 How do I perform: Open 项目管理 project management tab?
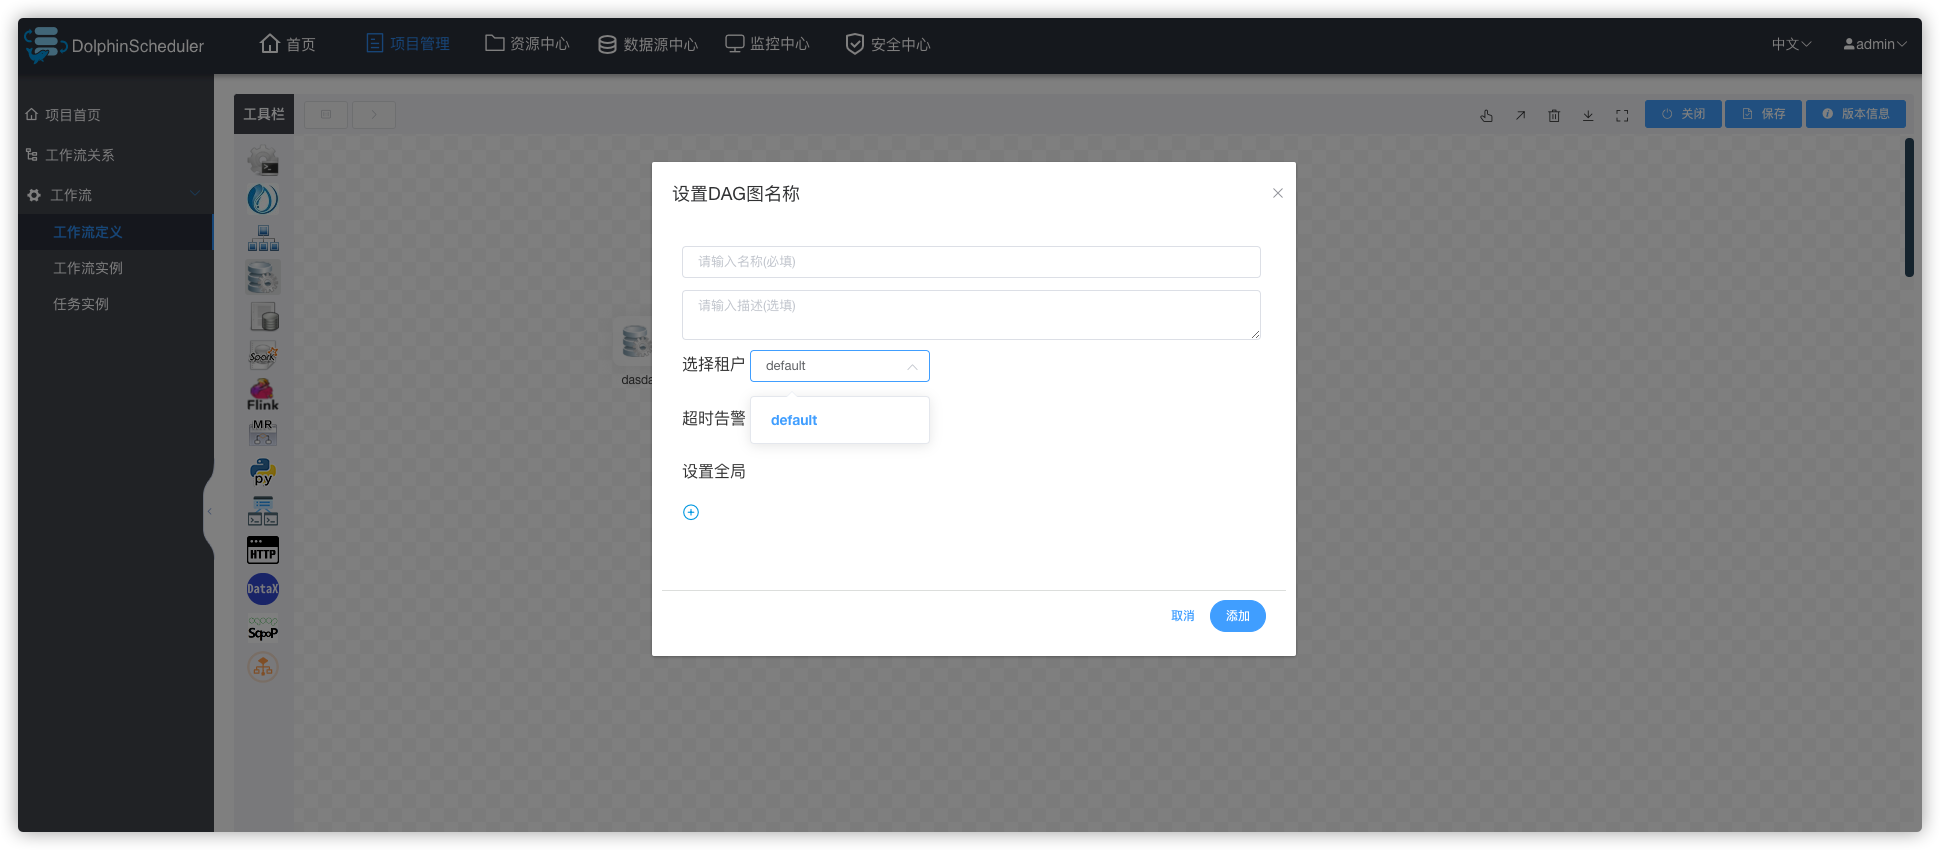pos(408,44)
